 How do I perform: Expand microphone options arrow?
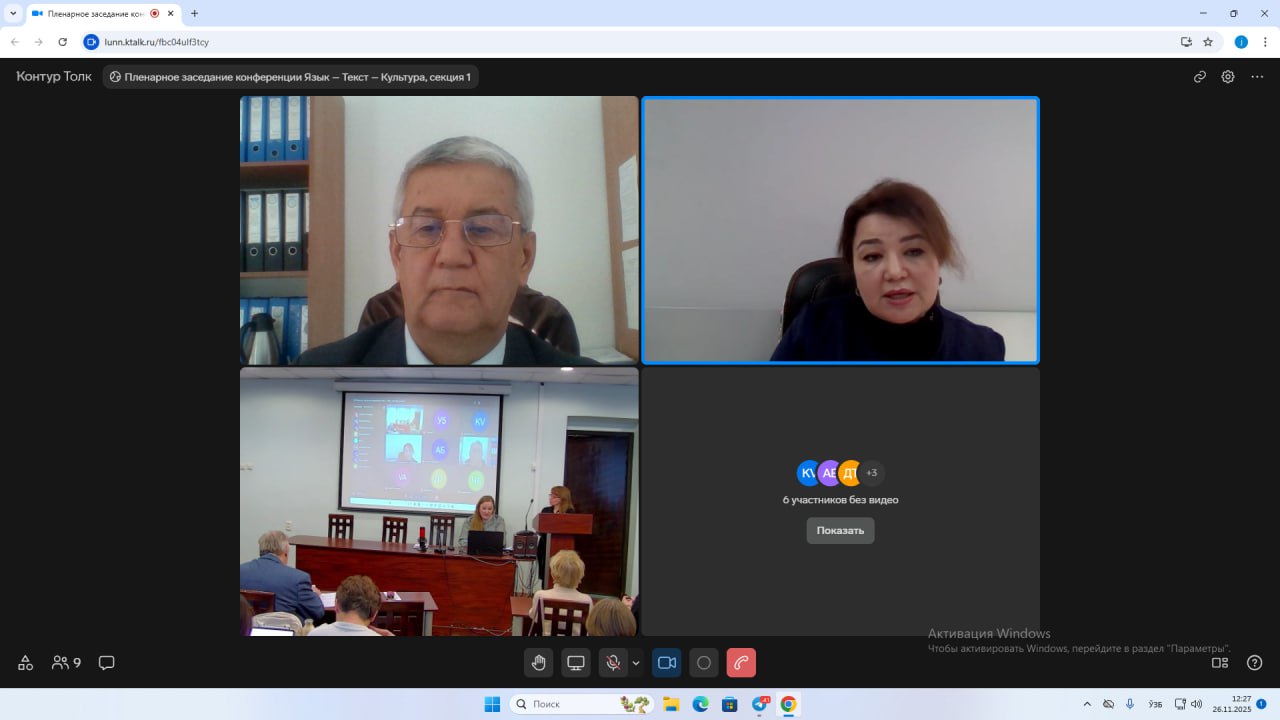click(636, 663)
